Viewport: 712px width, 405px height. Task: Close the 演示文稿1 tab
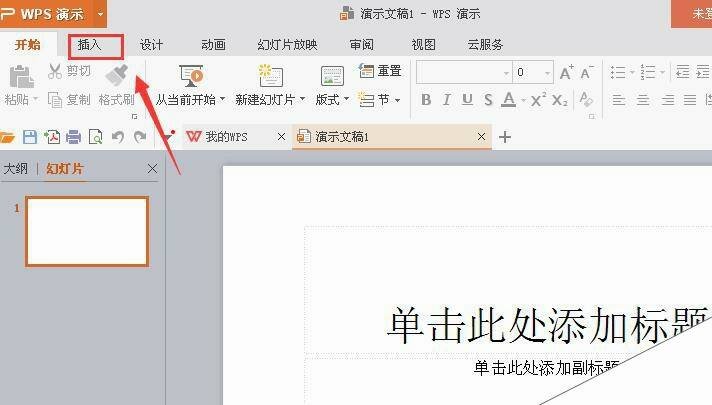tap(481, 137)
